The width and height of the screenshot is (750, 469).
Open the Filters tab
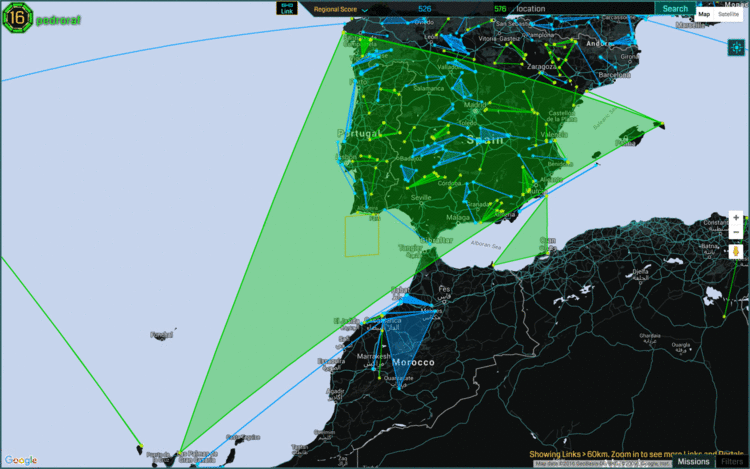tap(732, 461)
